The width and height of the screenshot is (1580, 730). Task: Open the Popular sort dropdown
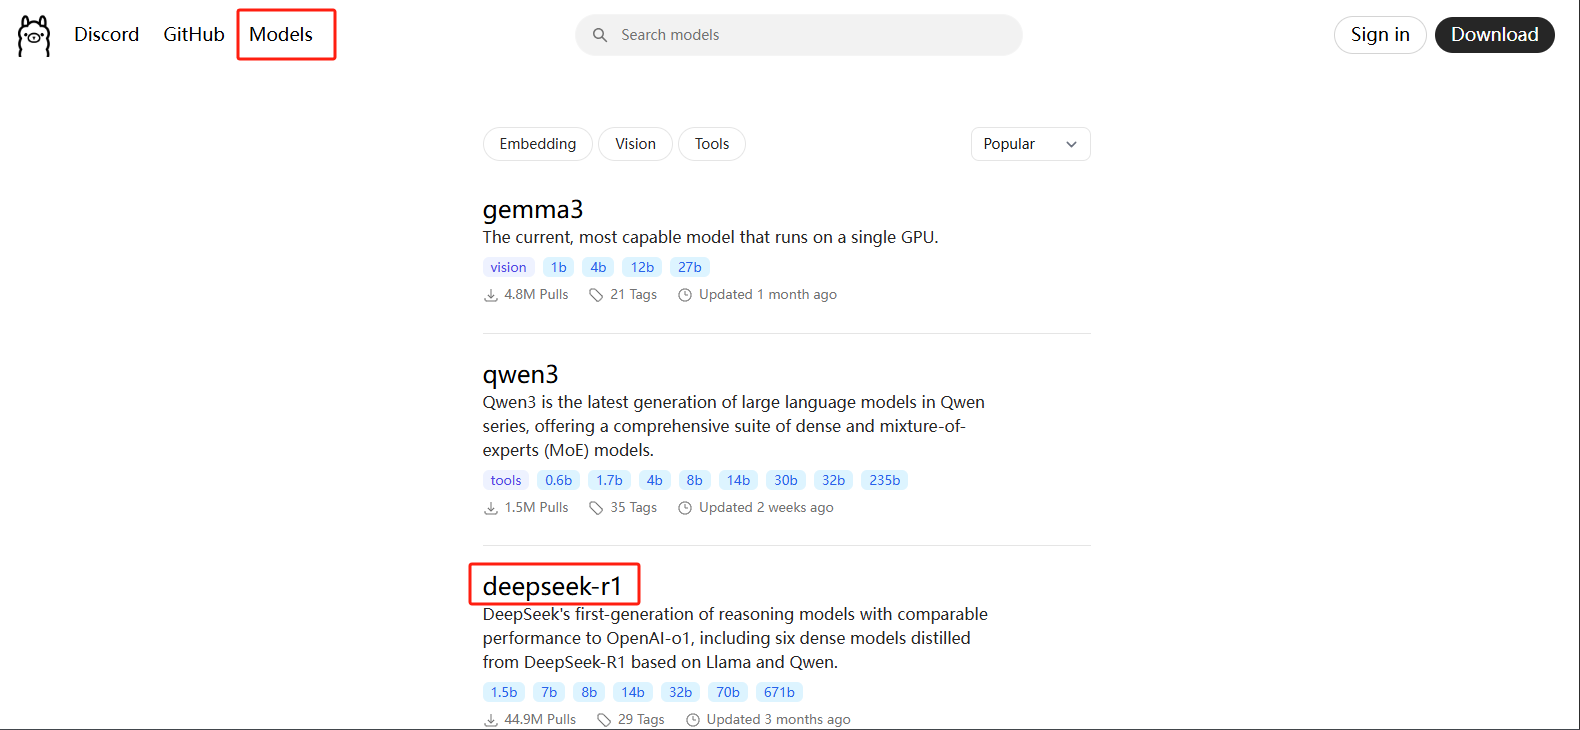1029,144
